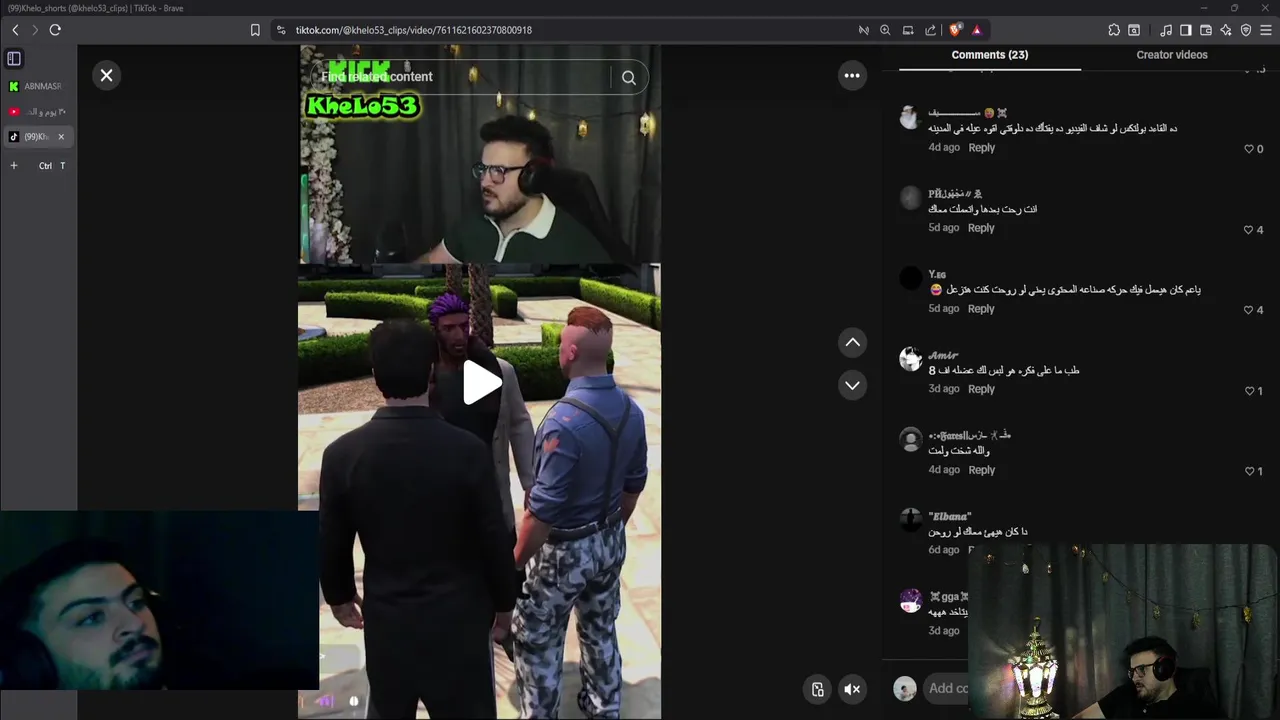Bookmark this page

[x=255, y=30]
